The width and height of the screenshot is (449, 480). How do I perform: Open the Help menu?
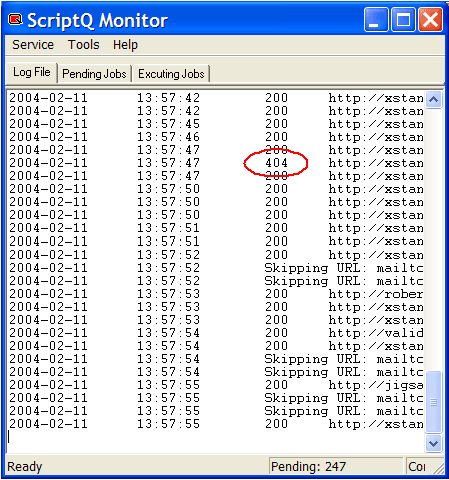pyautogui.click(x=125, y=45)
